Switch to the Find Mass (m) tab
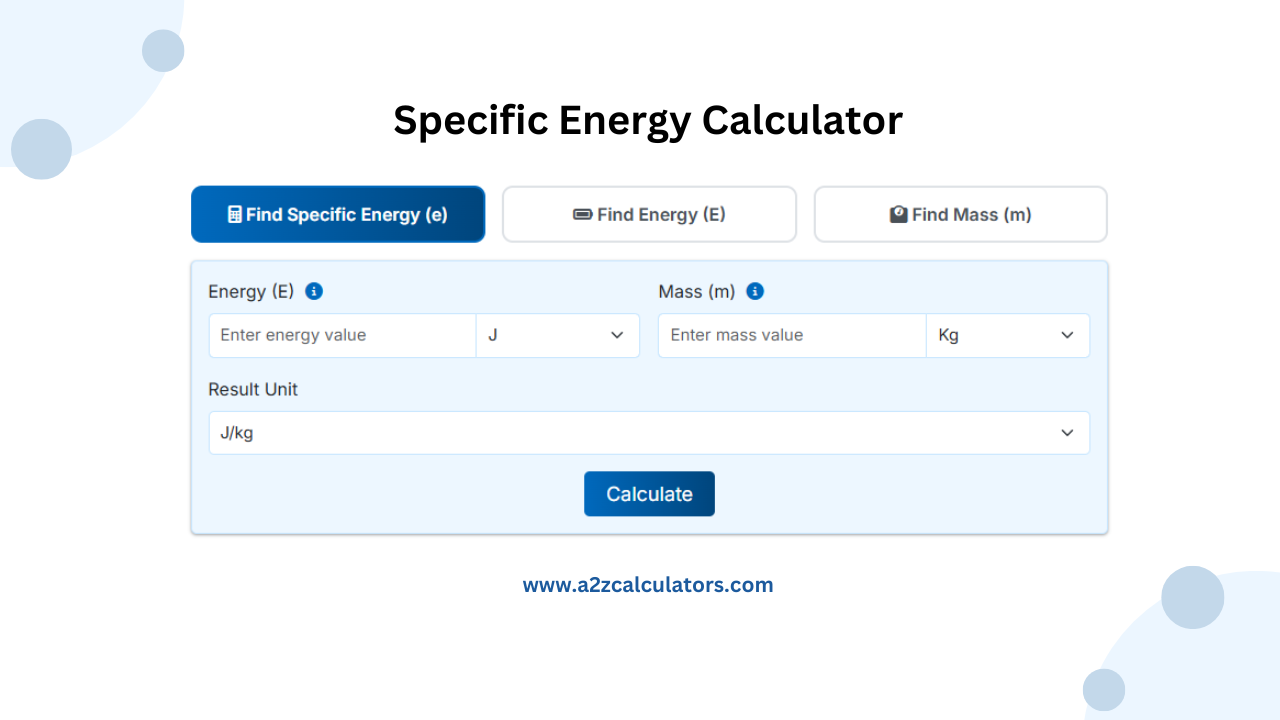This screenshot has width=1280, height=720. [960, 214]
